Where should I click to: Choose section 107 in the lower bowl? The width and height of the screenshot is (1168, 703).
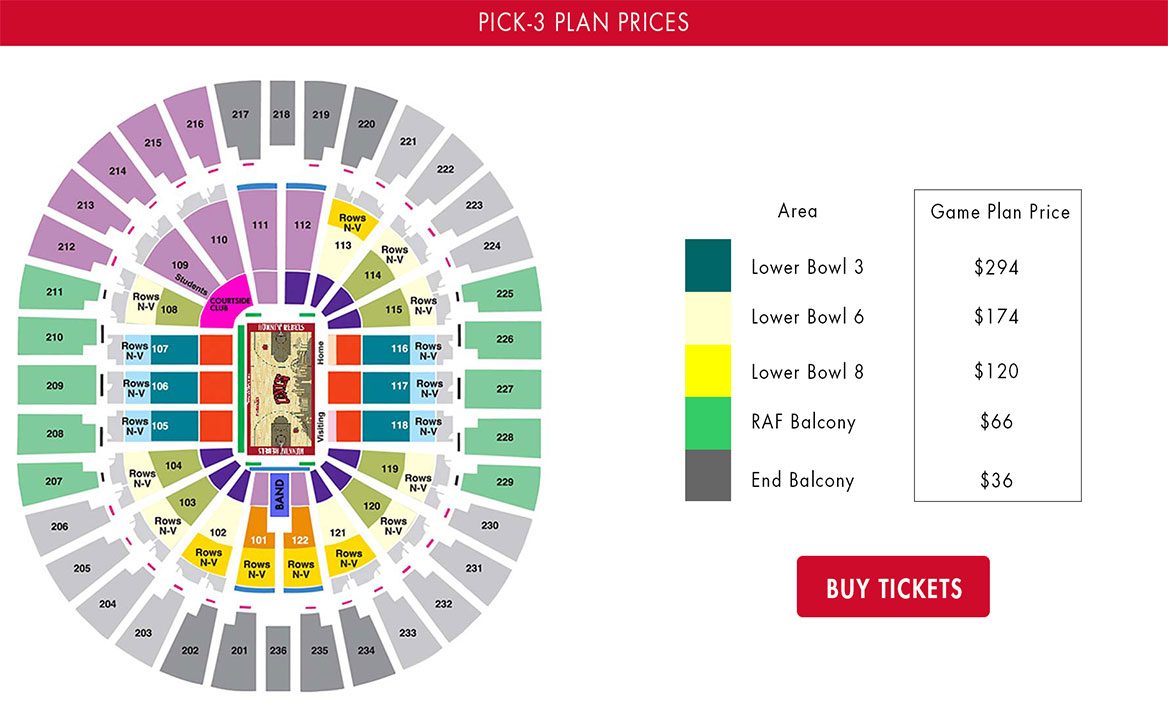click(174, 349)
